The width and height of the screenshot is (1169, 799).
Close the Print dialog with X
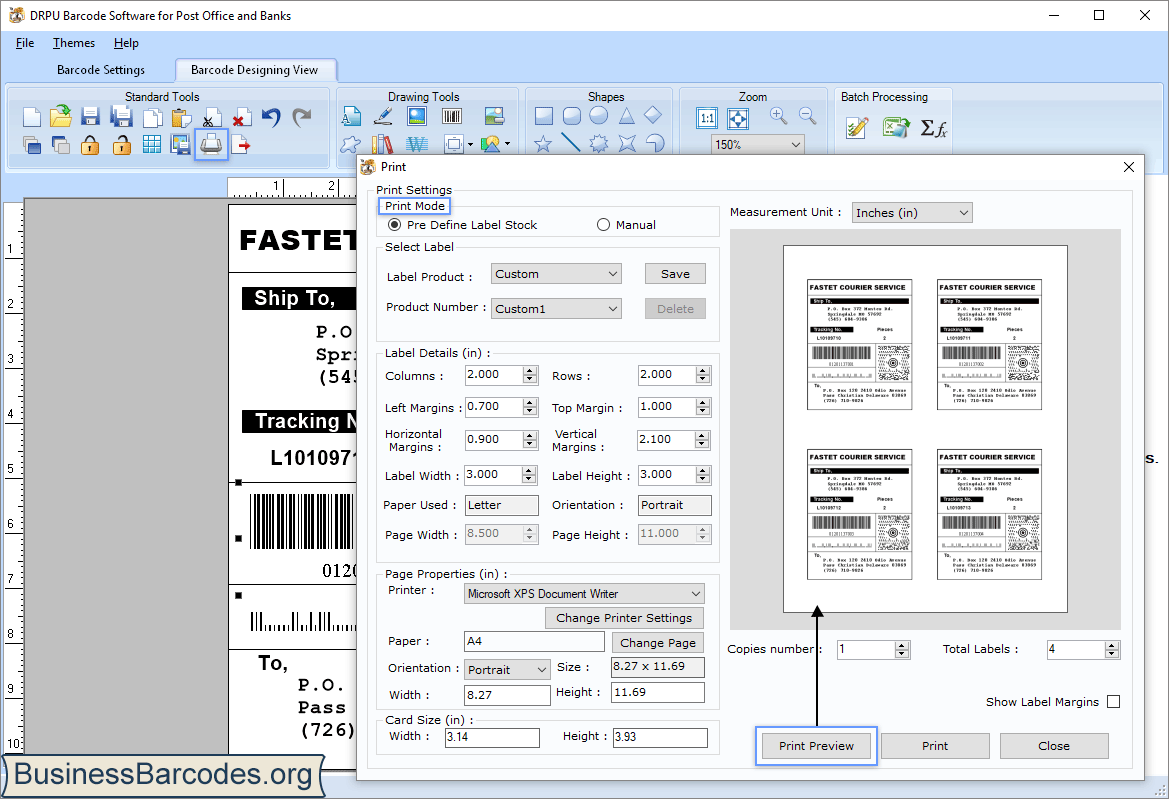tap(1129, 167)
